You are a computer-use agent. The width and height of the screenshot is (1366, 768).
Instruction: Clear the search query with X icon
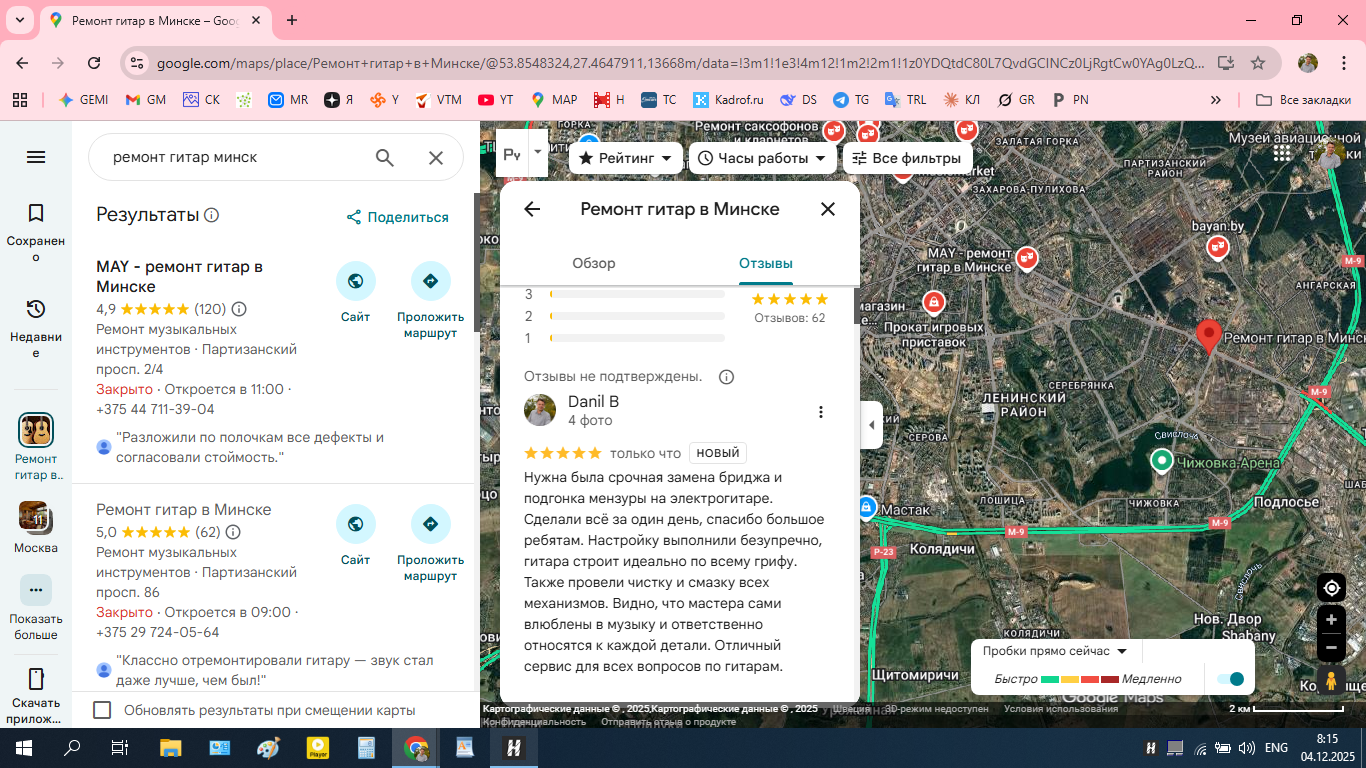(436, 157)
